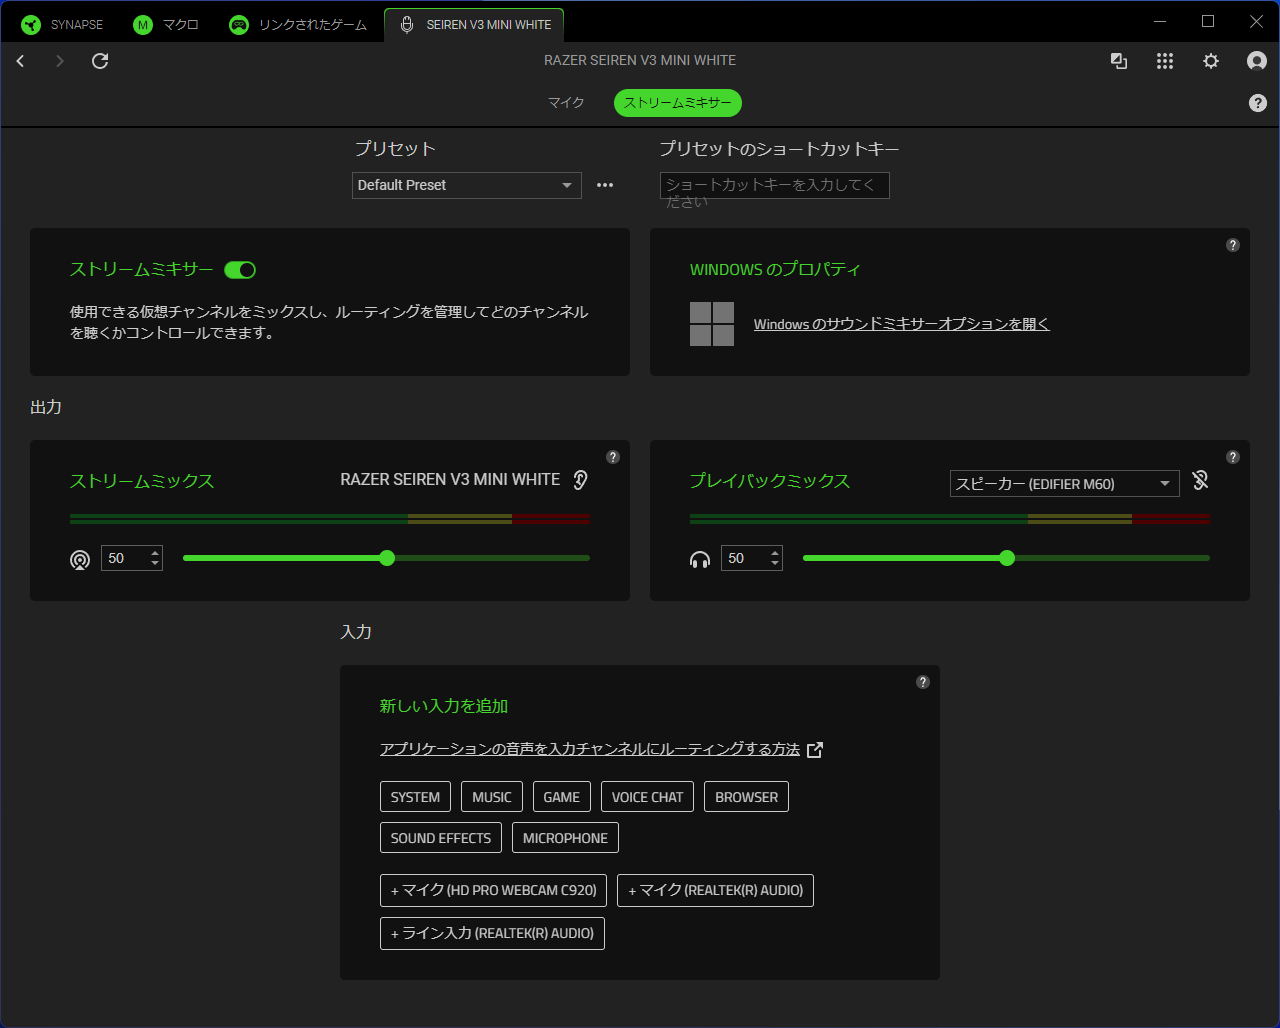Toggle the Playback Mix crossed-out ear monitor icon
This screenshot has width=1280, height=1028.
[x=1200, y=481]
